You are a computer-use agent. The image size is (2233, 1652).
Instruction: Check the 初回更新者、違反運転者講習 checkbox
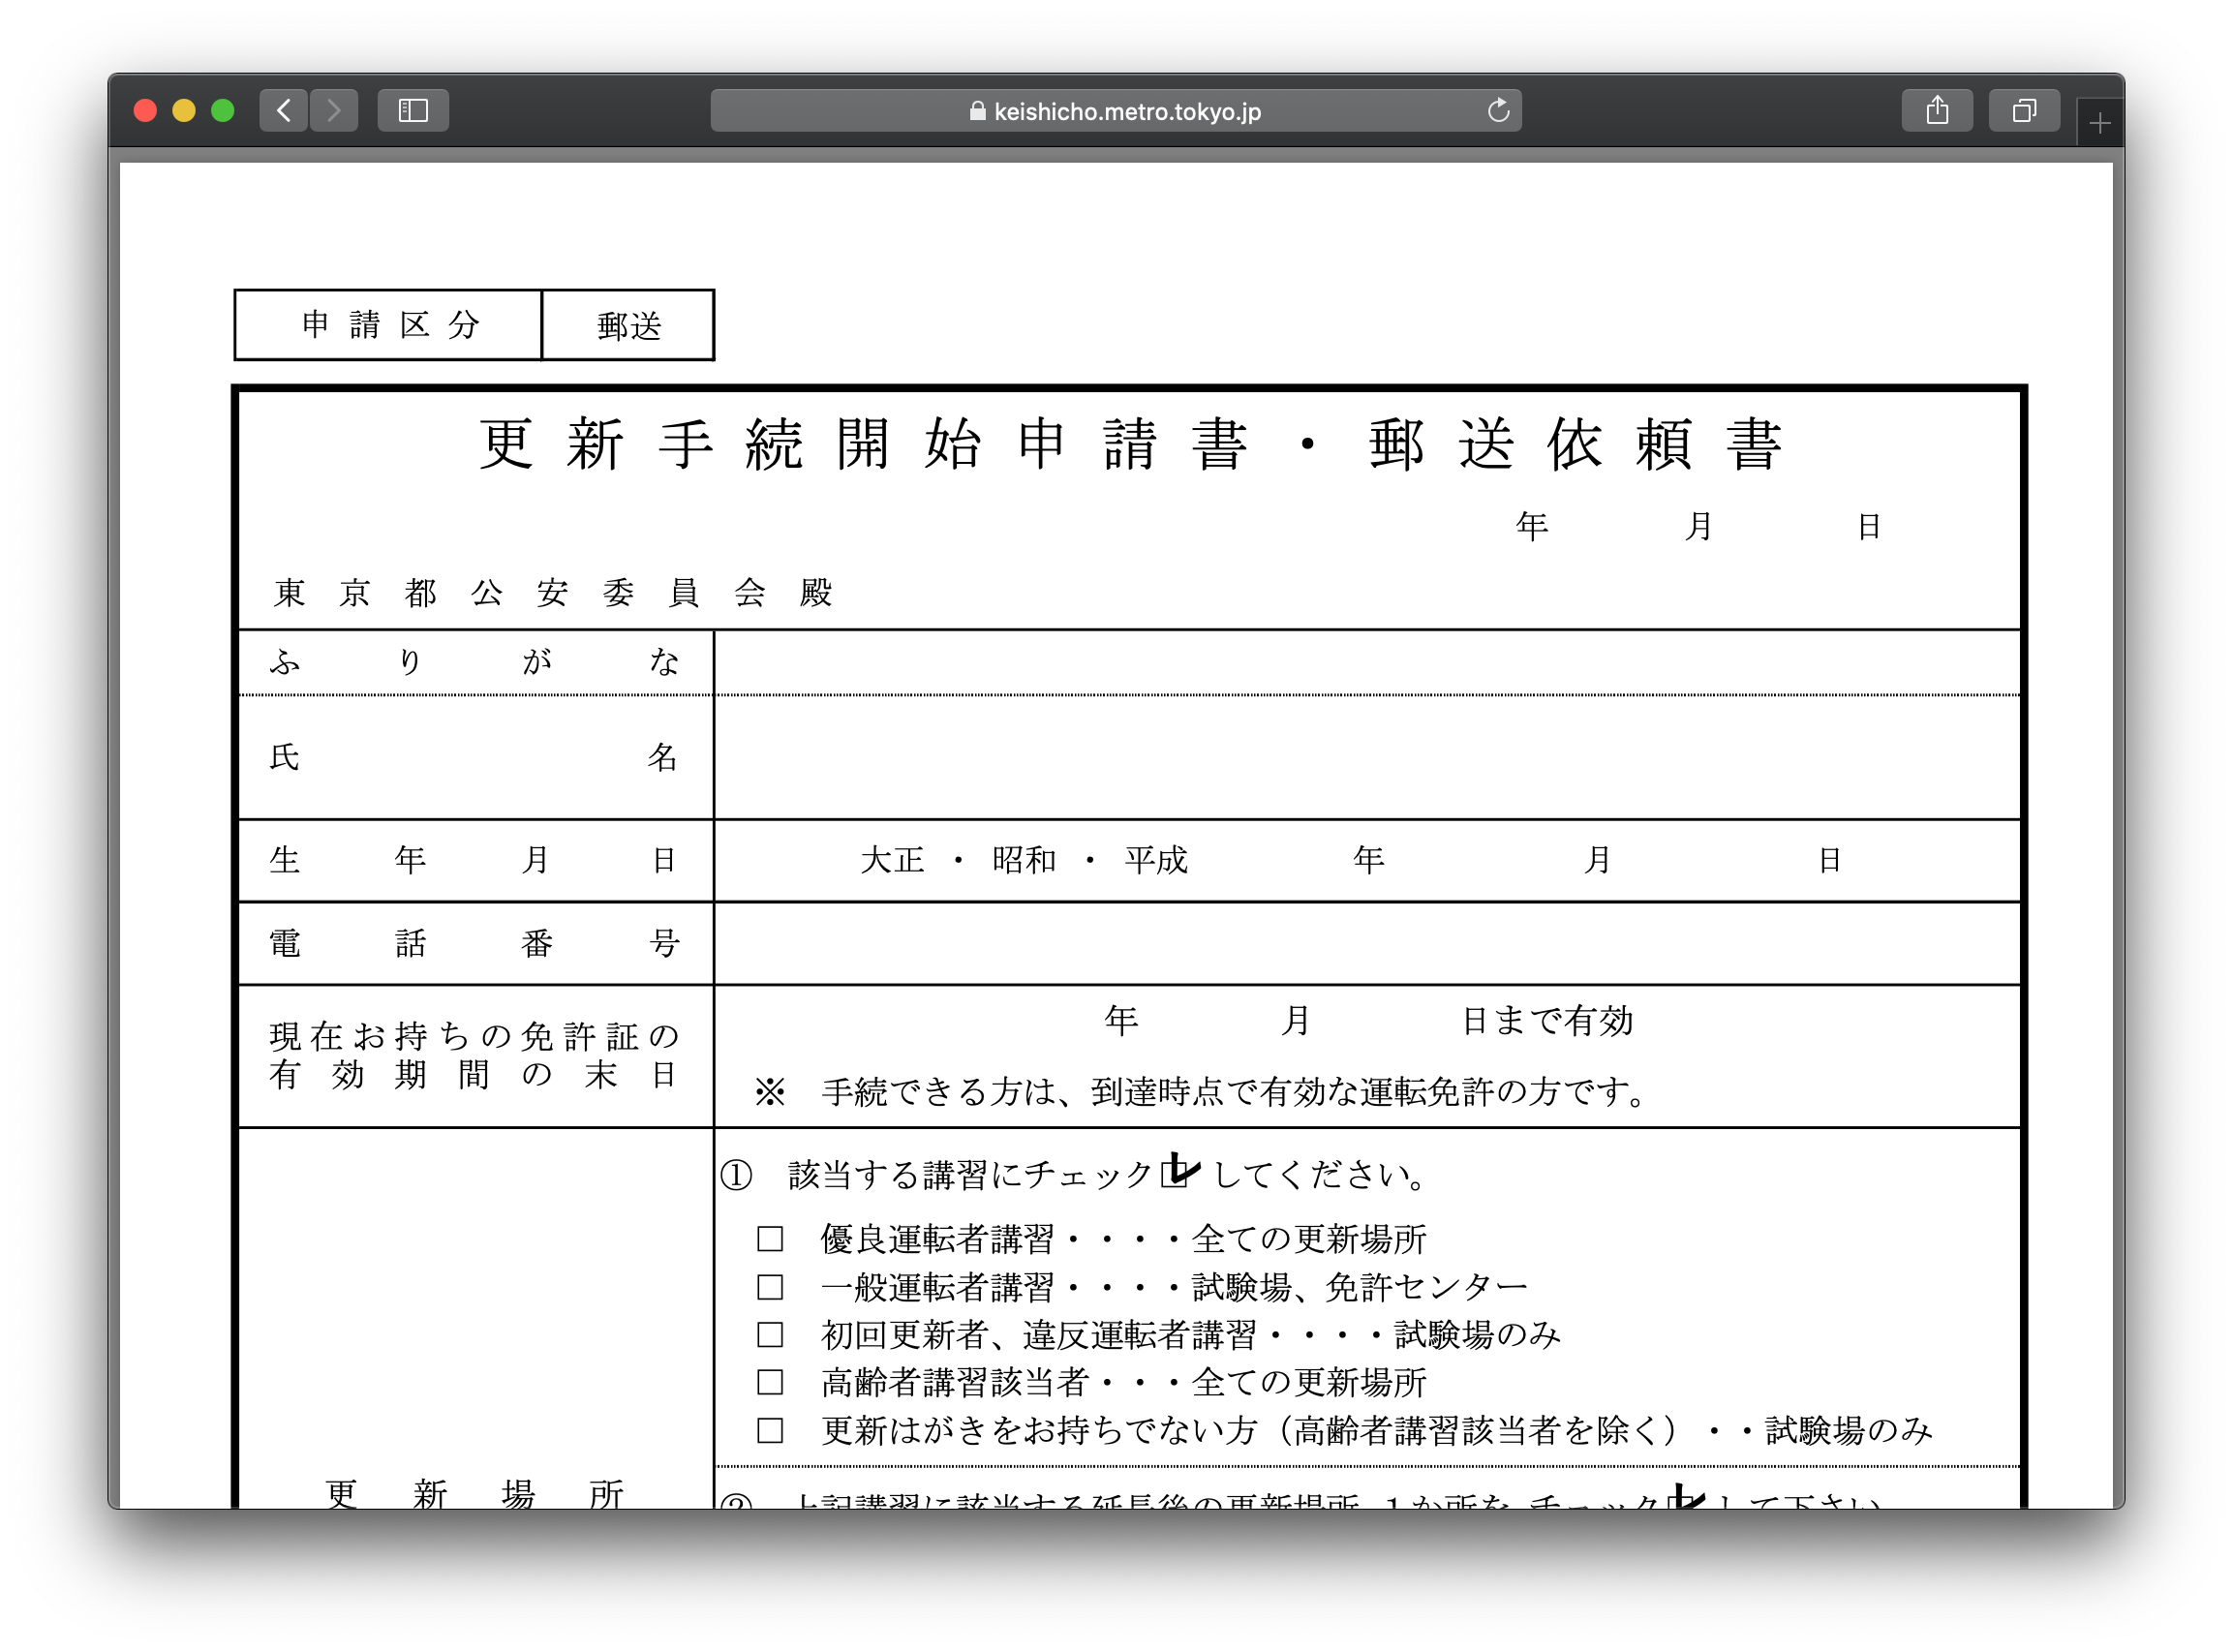tap(770, 1335)
